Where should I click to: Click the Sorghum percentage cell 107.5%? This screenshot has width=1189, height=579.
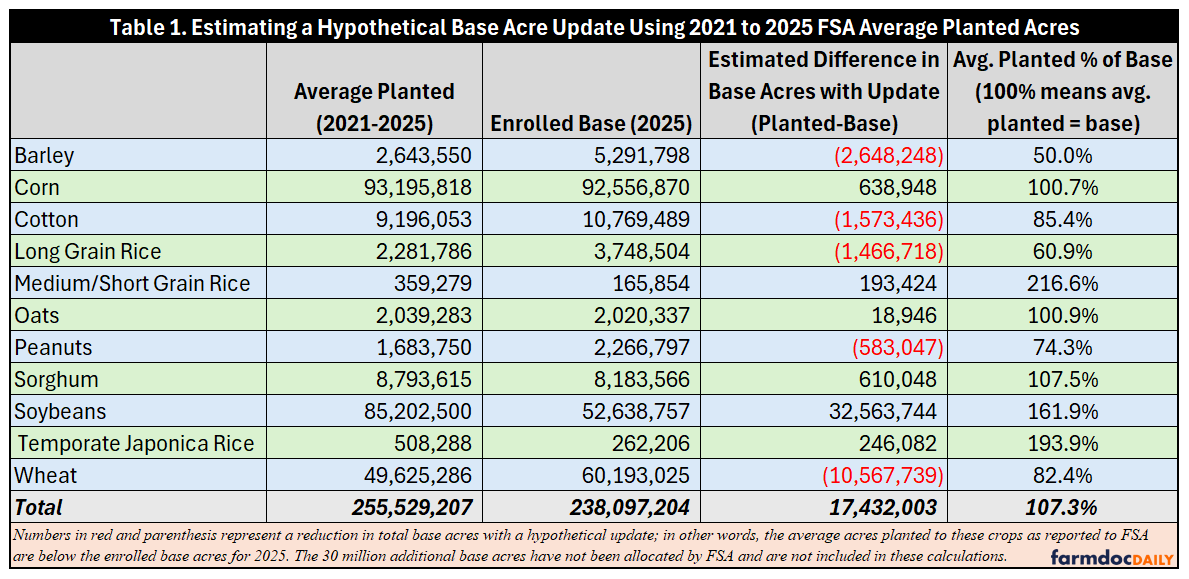tap(1063, 379)
